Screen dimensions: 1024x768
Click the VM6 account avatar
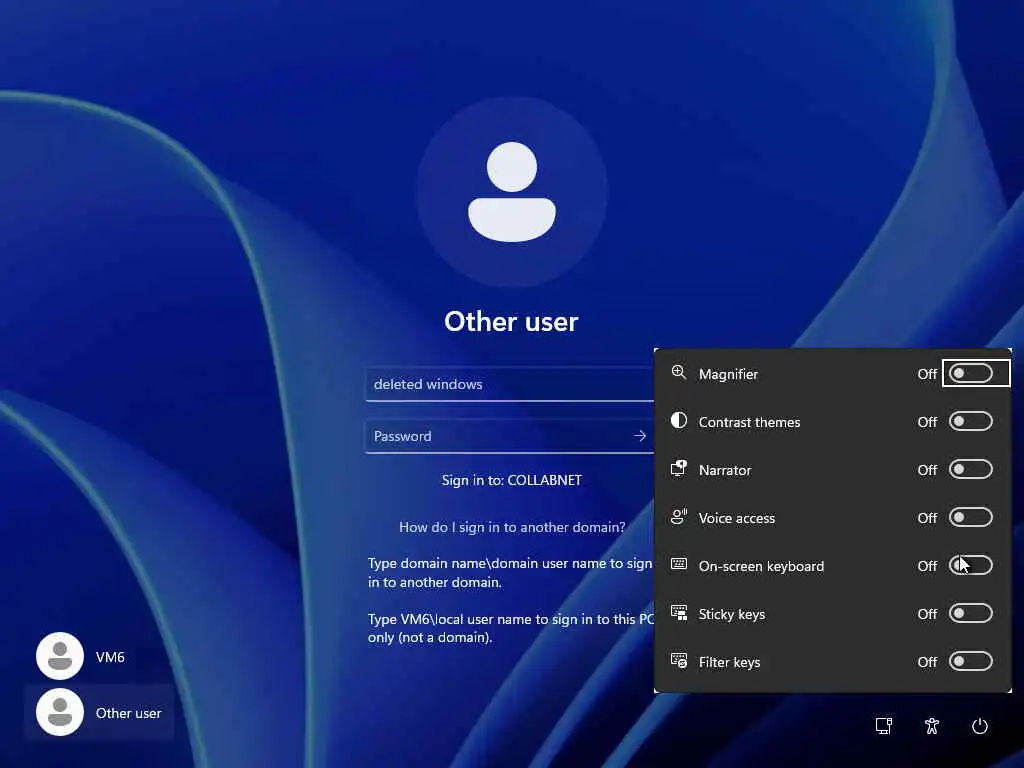point(60,656)
